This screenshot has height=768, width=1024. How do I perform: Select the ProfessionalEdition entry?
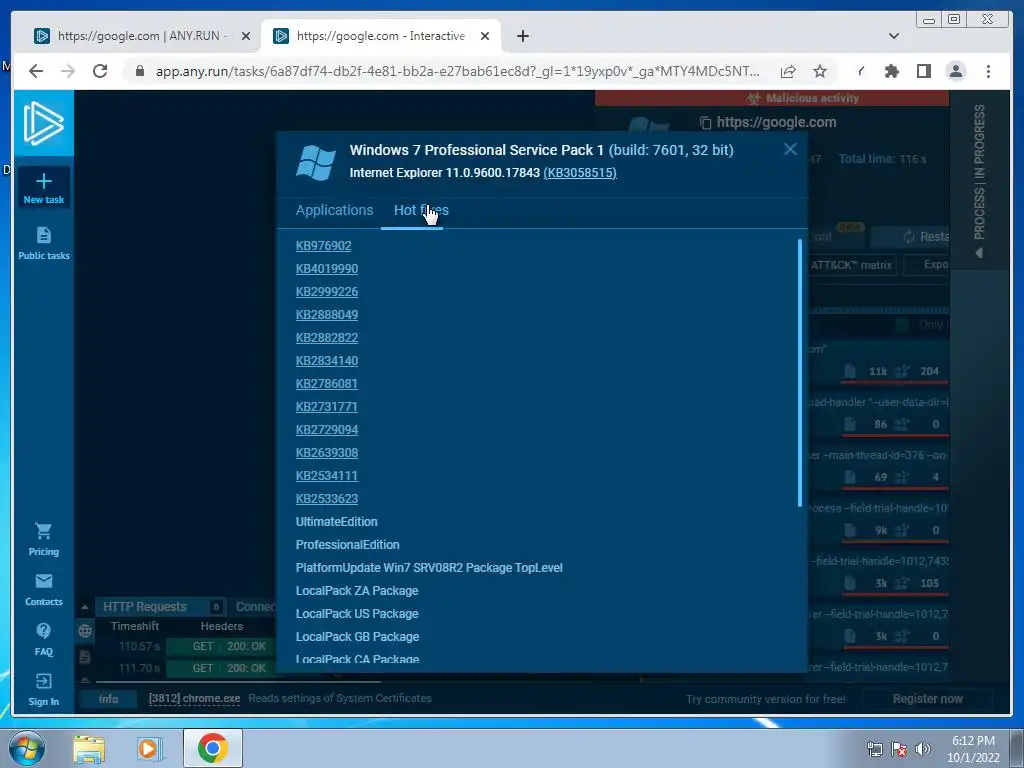[x=347, y=545]
